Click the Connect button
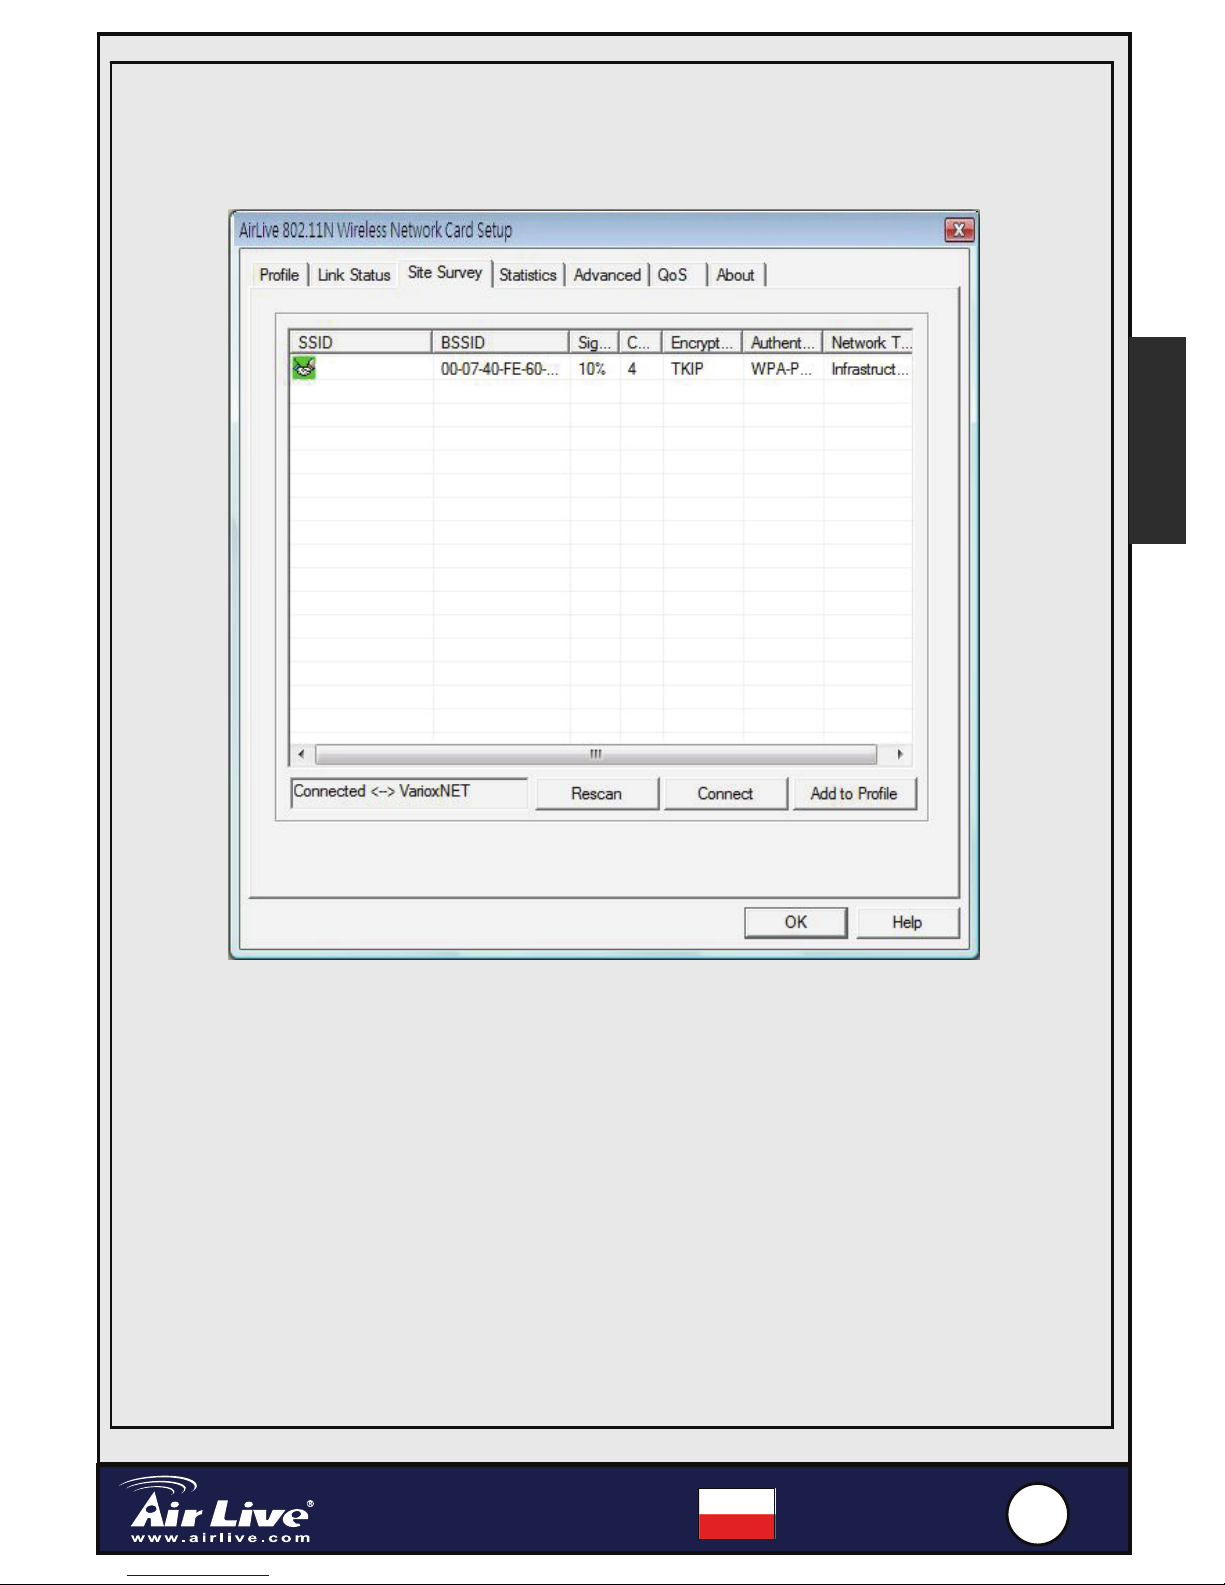Image resolution: width=1225 pixels, height=1585 pixels. pos(725,794)
